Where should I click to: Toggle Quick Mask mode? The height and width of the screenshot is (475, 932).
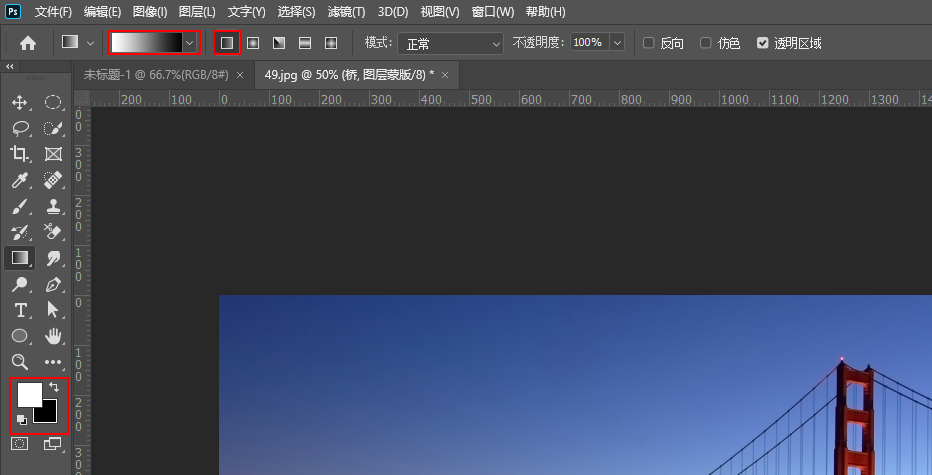(20, 443)
